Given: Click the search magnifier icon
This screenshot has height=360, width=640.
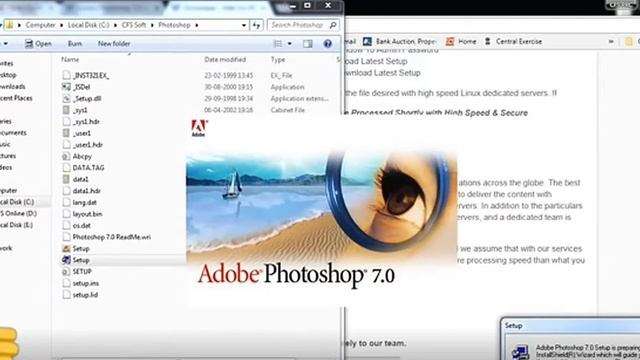Looking at the screenshot, I should click(x=333, y=25).
